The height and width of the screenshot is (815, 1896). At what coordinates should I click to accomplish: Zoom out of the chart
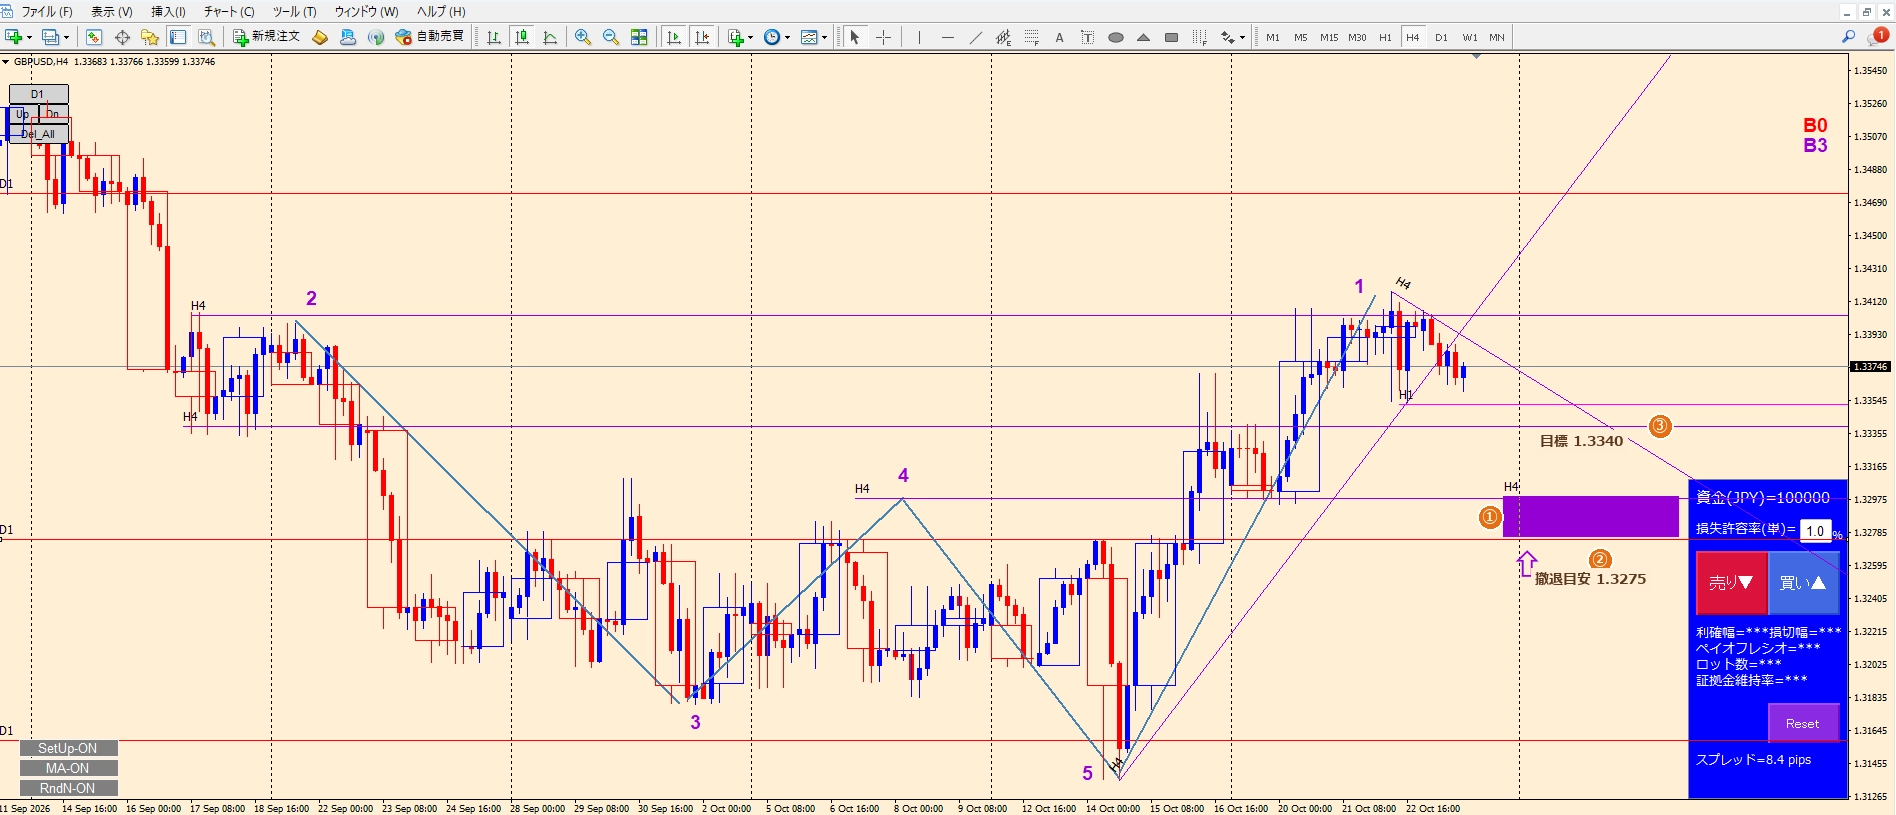point(611,37)
